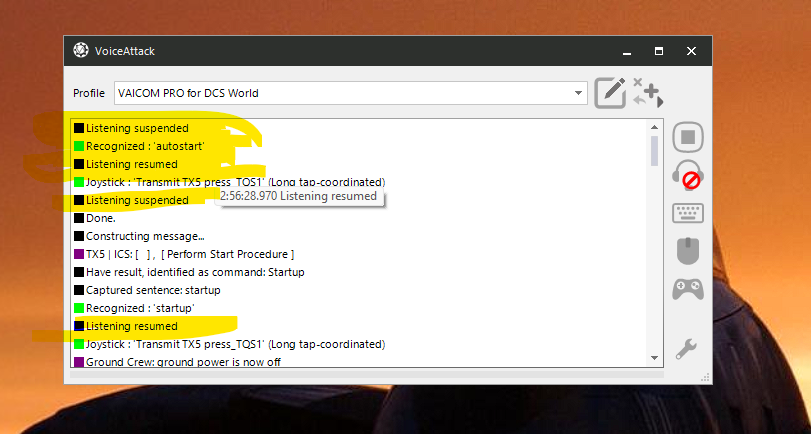Maximize the VoiceAttack window
Image resolution: width=811 pixels, height=434 pixels.
point(659,51)
